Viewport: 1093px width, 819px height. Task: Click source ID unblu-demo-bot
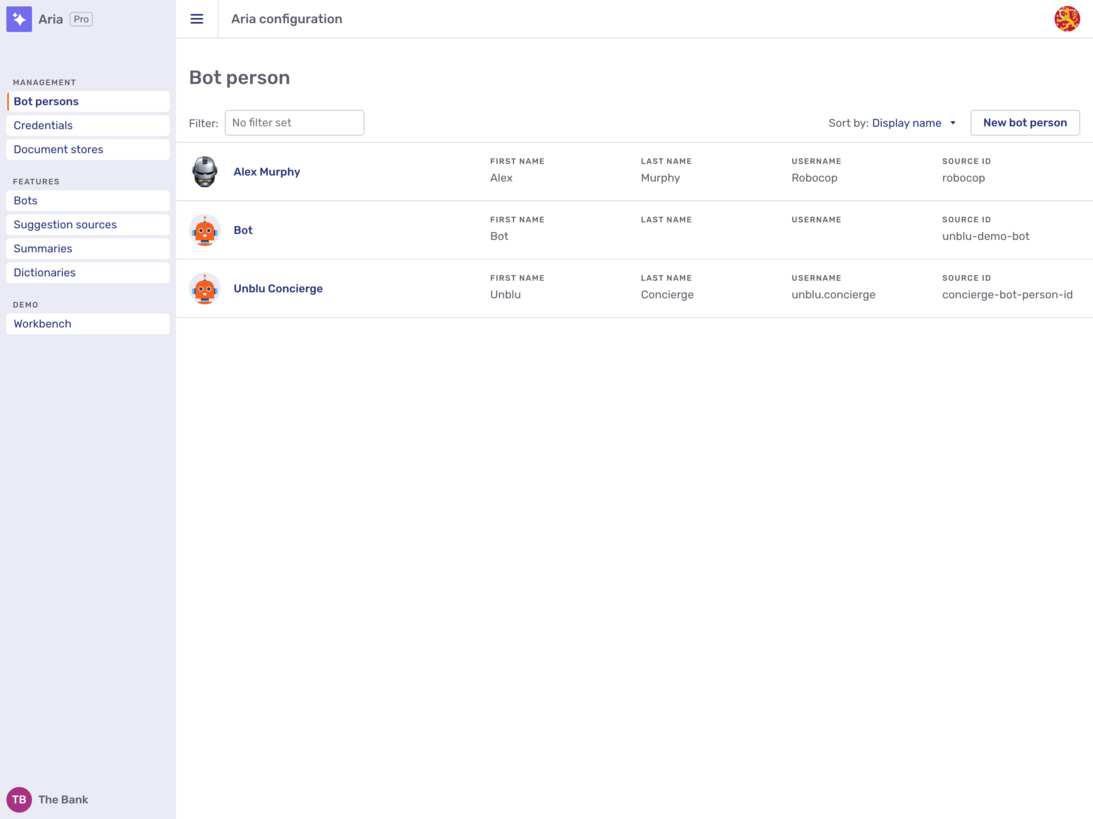point(986,236)
